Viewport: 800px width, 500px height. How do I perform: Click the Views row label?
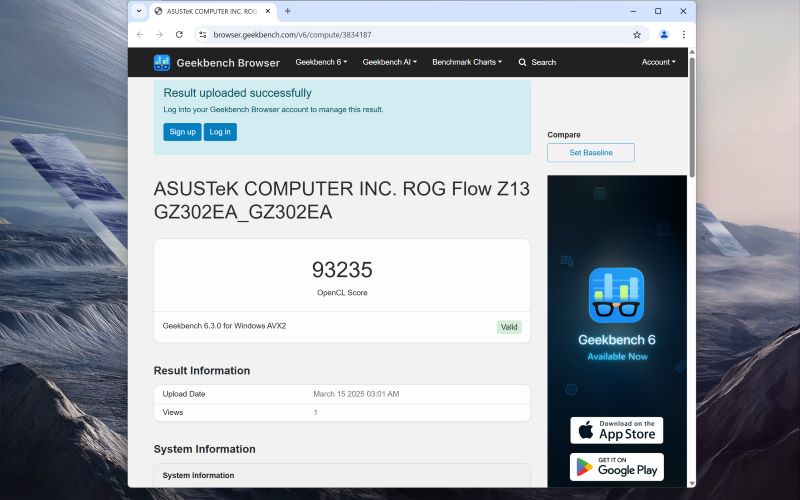[x=172, y=412]
